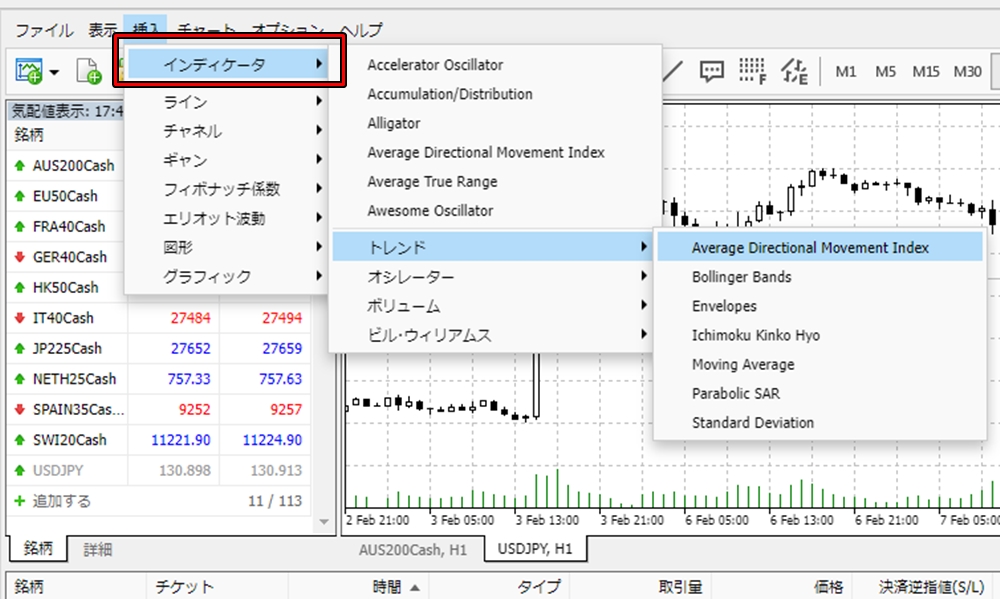Click the green arrow beside AUS200Cash
Viewport: 1000px width, 599px height.
[x=20, y=166]
